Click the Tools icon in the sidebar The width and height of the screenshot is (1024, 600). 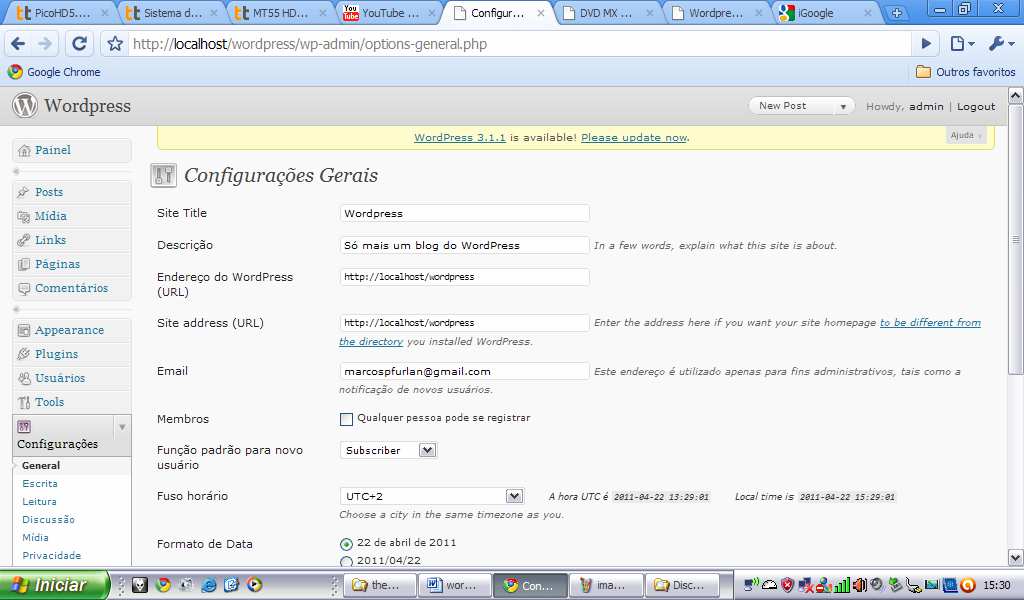click(x=24, y=402)
